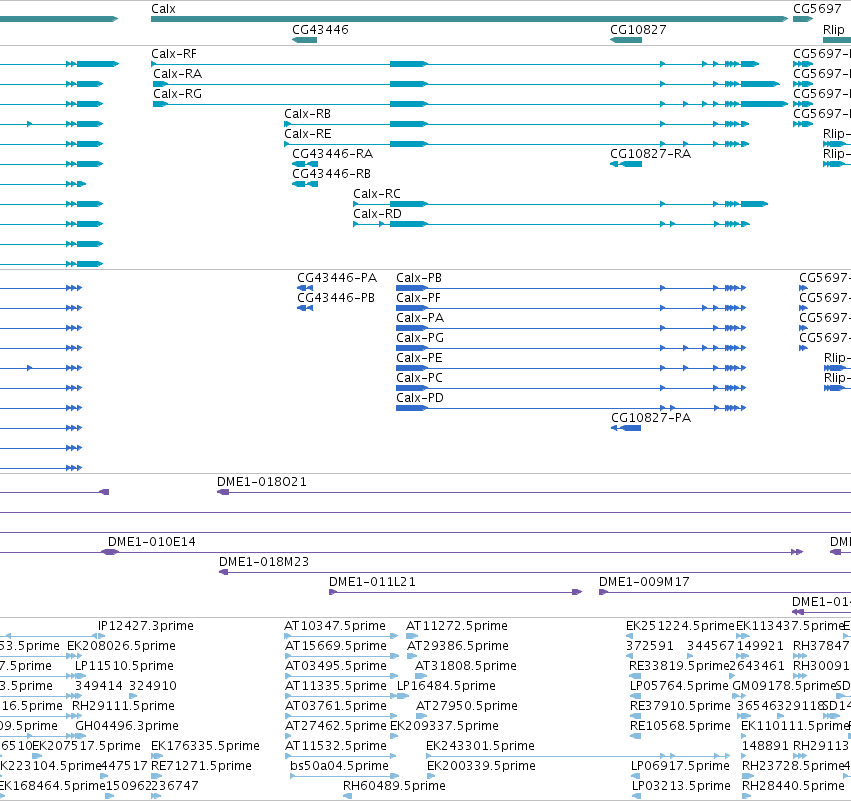The width and height of the screenshot is (851, 801).
Task: Select the Calx-PF protein label
Action: (x=418, y=298)
